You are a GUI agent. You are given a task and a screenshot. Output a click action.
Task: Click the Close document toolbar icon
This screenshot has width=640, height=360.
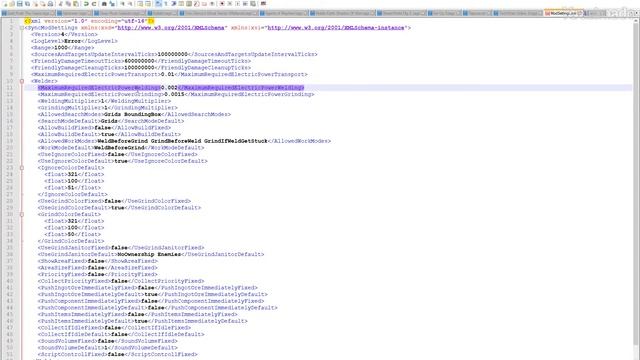(35, 4)
